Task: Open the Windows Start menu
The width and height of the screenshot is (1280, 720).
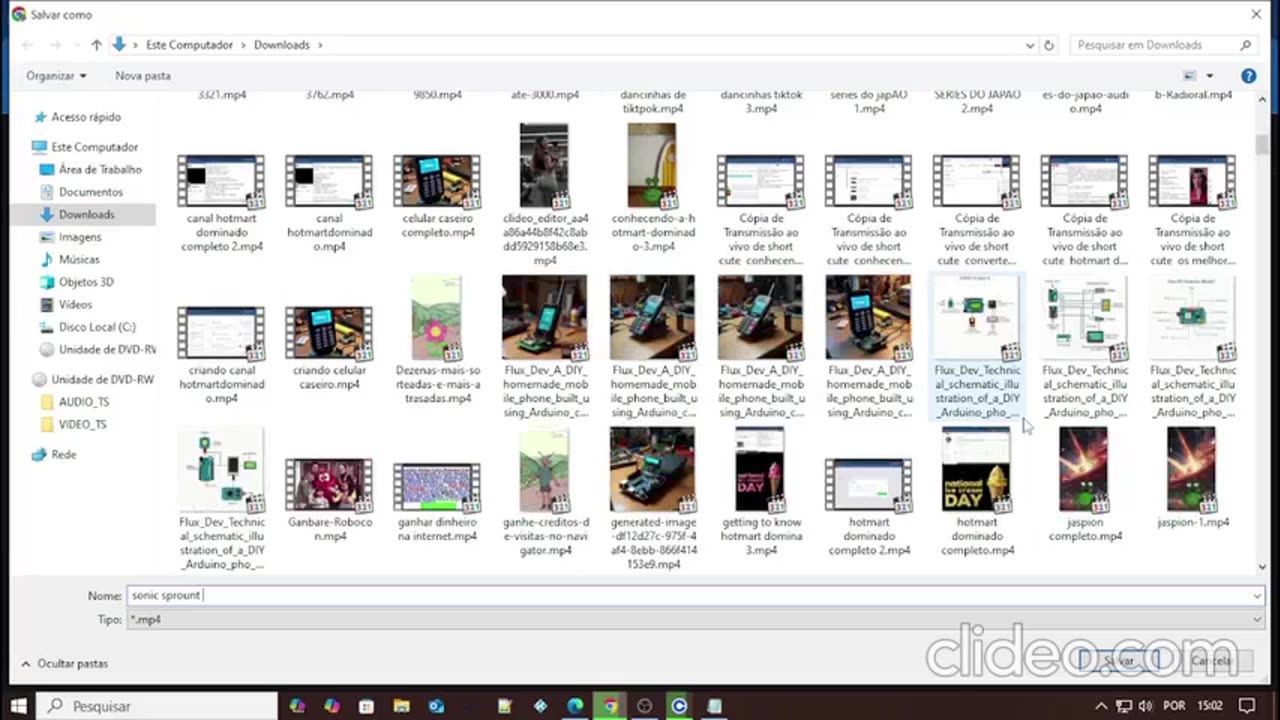Action: (18, 706)
